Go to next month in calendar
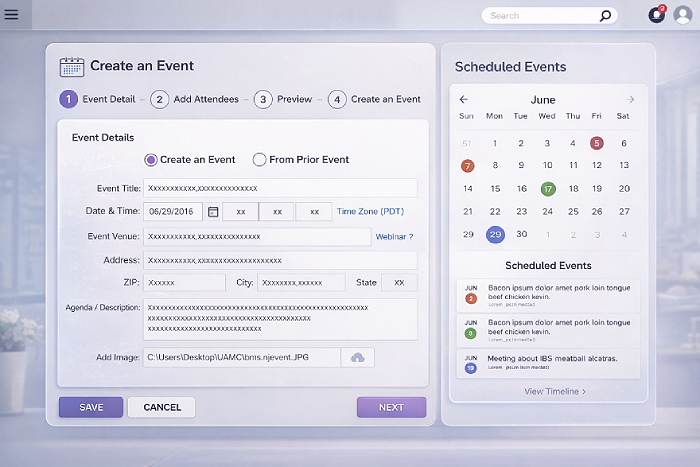The height and width of the screenshot is (467, 700). [x=631, y=100]
